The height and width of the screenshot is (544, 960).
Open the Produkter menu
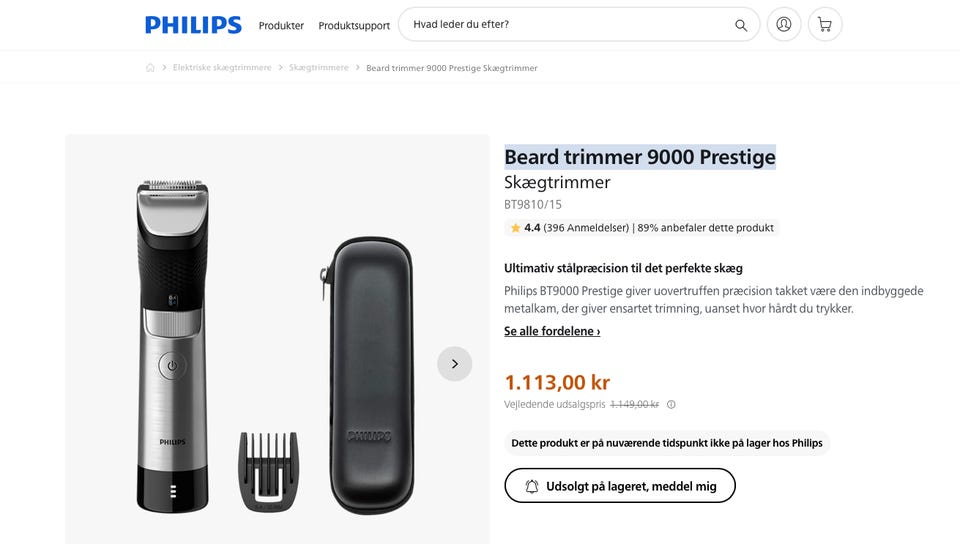point(281,25)
